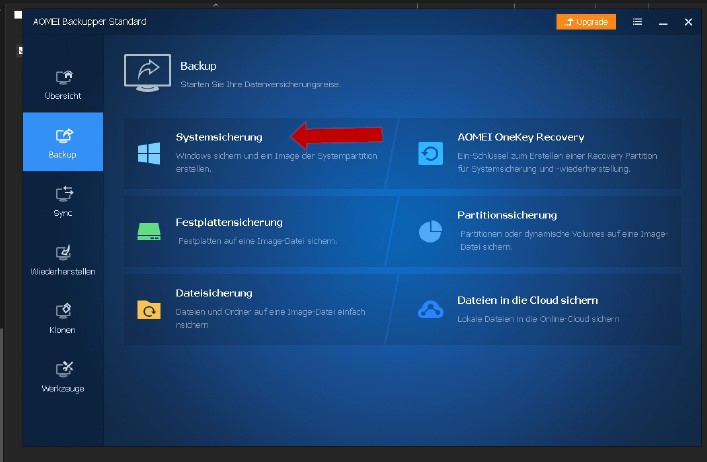
Task: Open the Sync sidebar icon
Action: pos(64,194)
